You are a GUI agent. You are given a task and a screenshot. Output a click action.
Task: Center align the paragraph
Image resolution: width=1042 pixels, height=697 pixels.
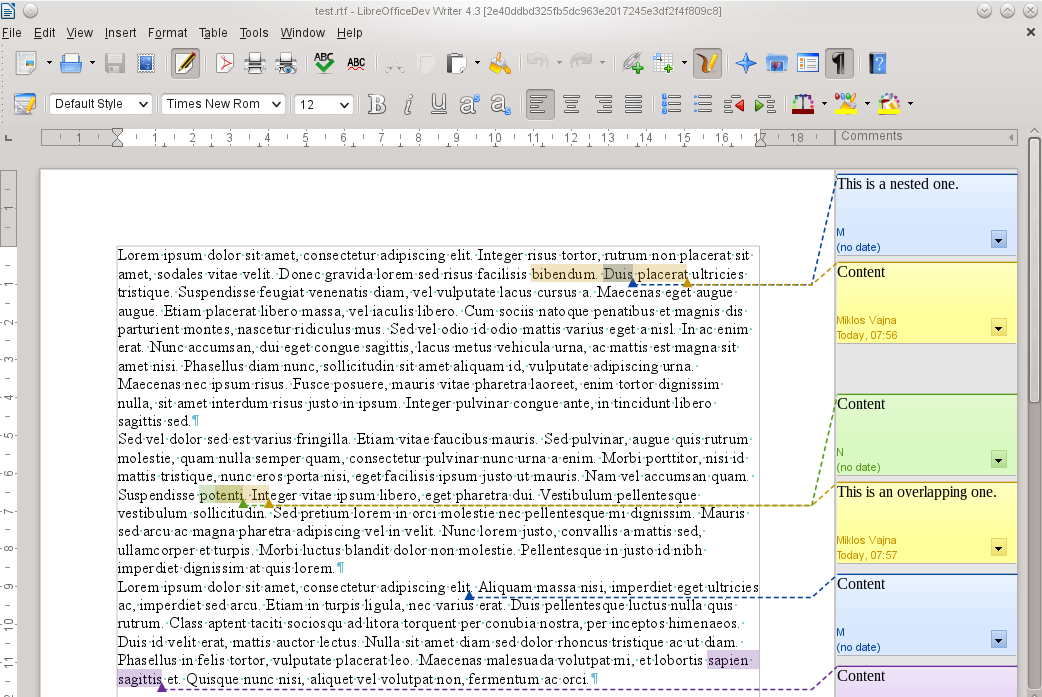click(x=571, y=104)
